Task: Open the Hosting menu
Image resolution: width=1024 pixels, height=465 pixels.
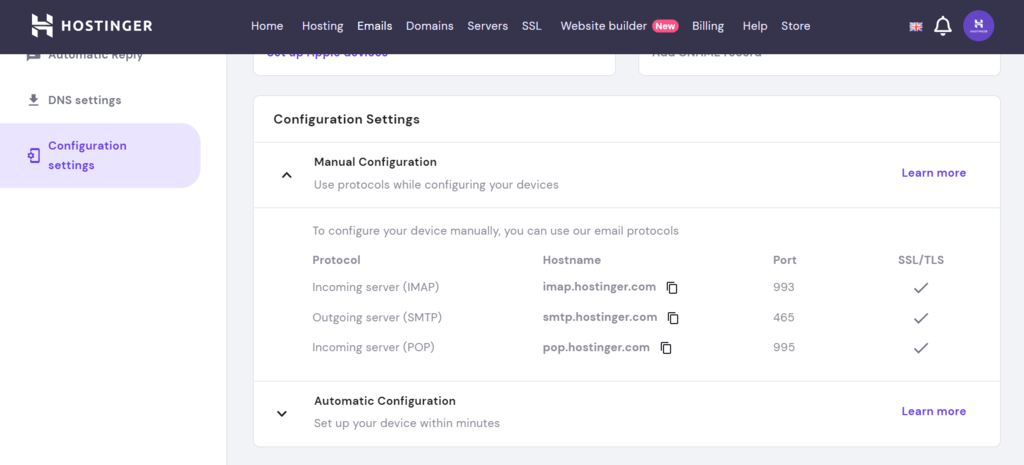Action: (x=322, y=26)
